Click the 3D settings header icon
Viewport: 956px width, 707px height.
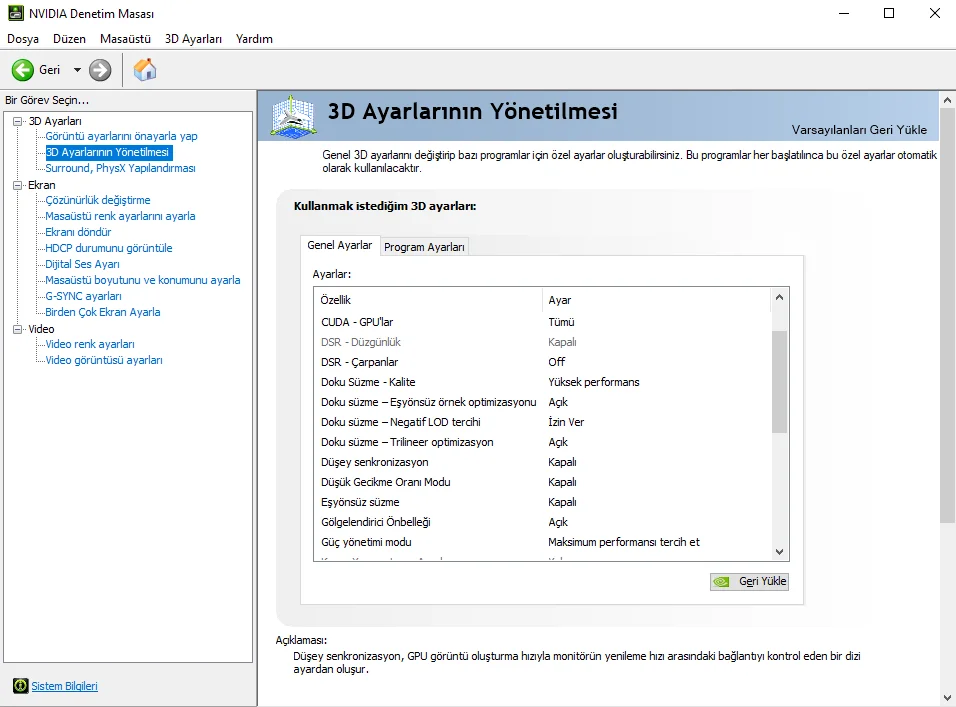point(293,116)
